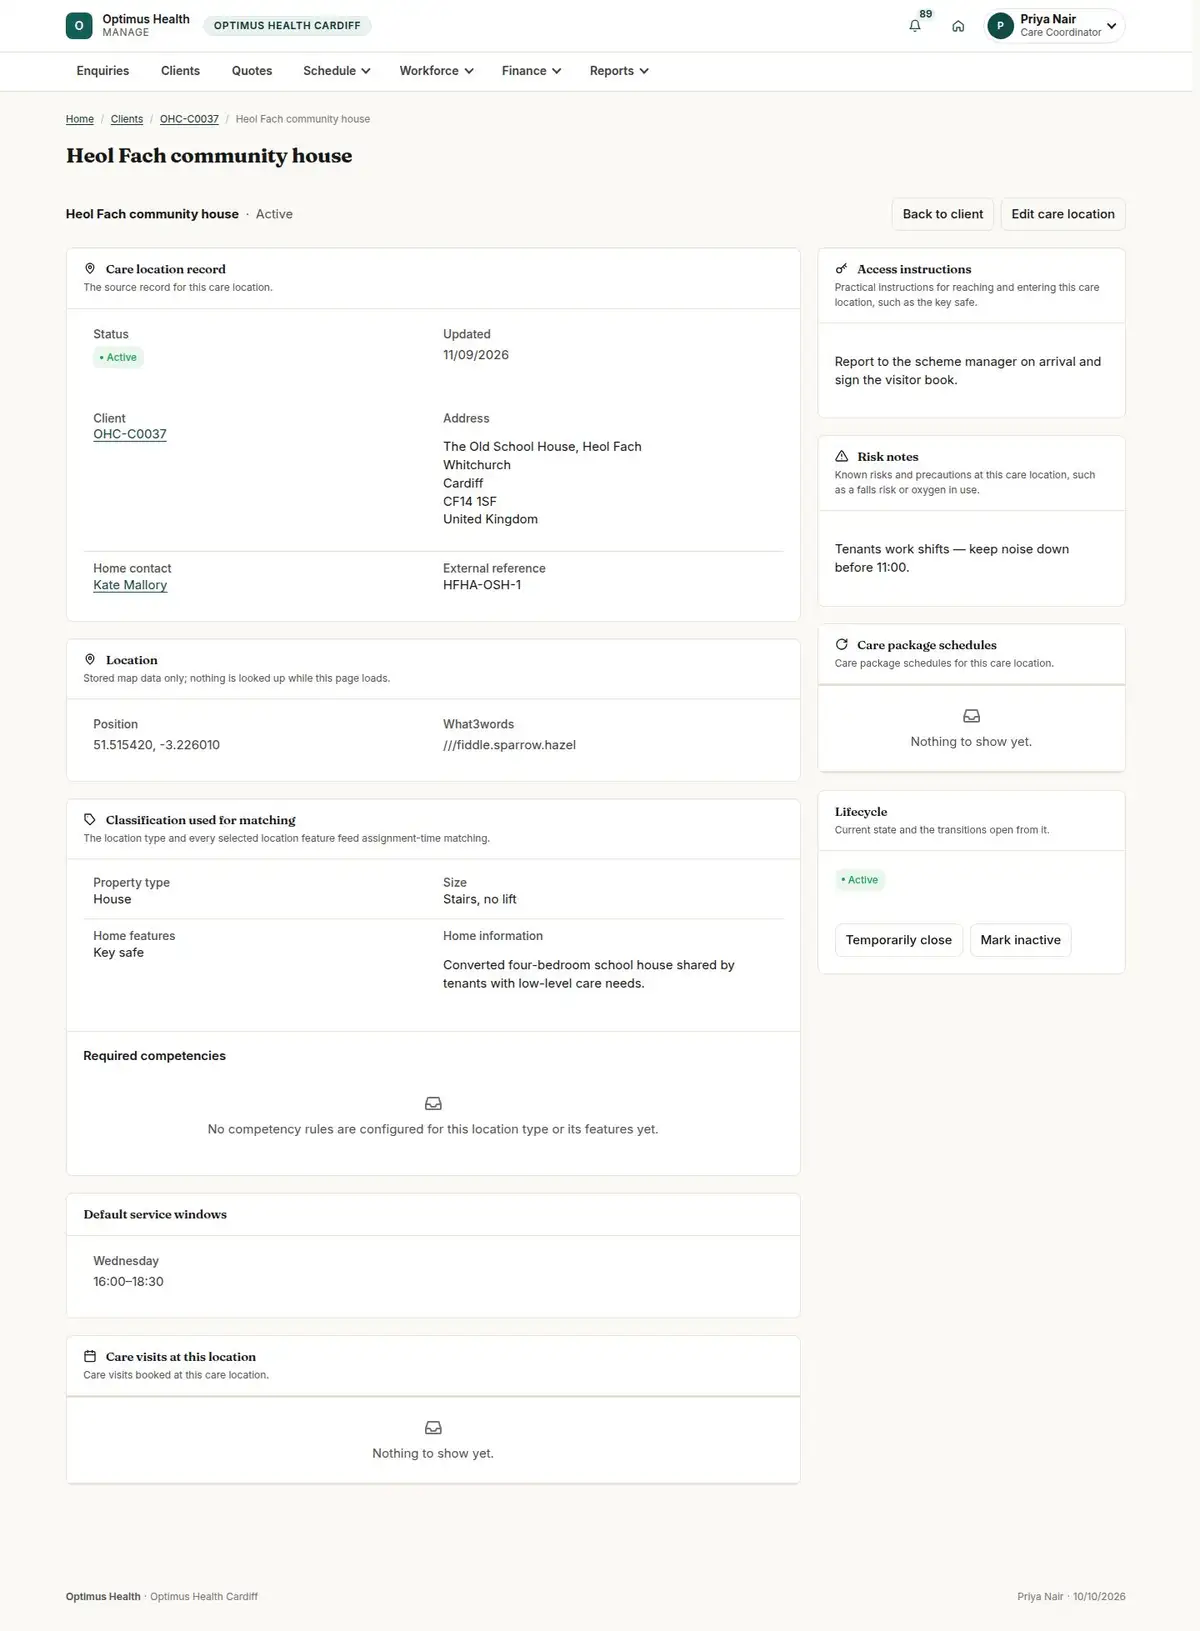The height and width of the screenshot is (1631, 1200).
Task: Open the OHC-C0037 breadcrumb link
Action: (x=189, y=119)
